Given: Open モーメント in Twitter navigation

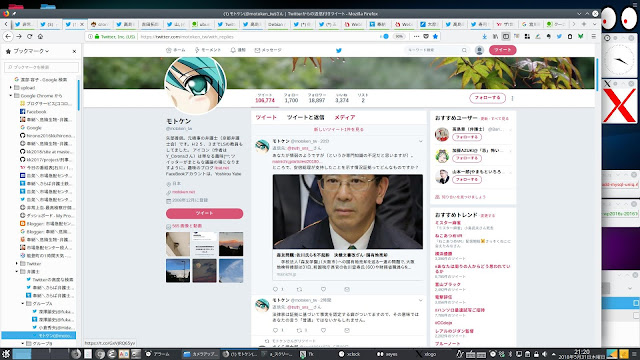Looking at the screenshot, I should coord(208,50).
